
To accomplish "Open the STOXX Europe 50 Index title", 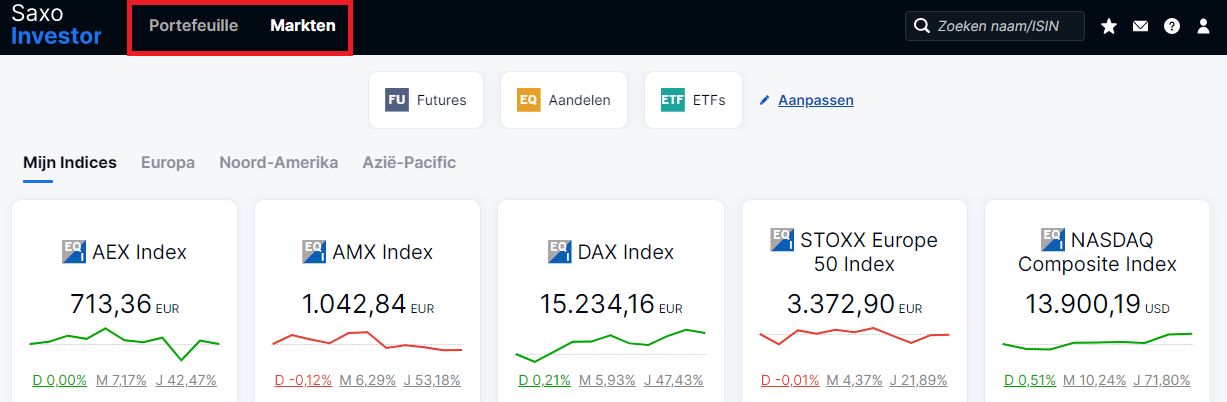I will (869, 252).
